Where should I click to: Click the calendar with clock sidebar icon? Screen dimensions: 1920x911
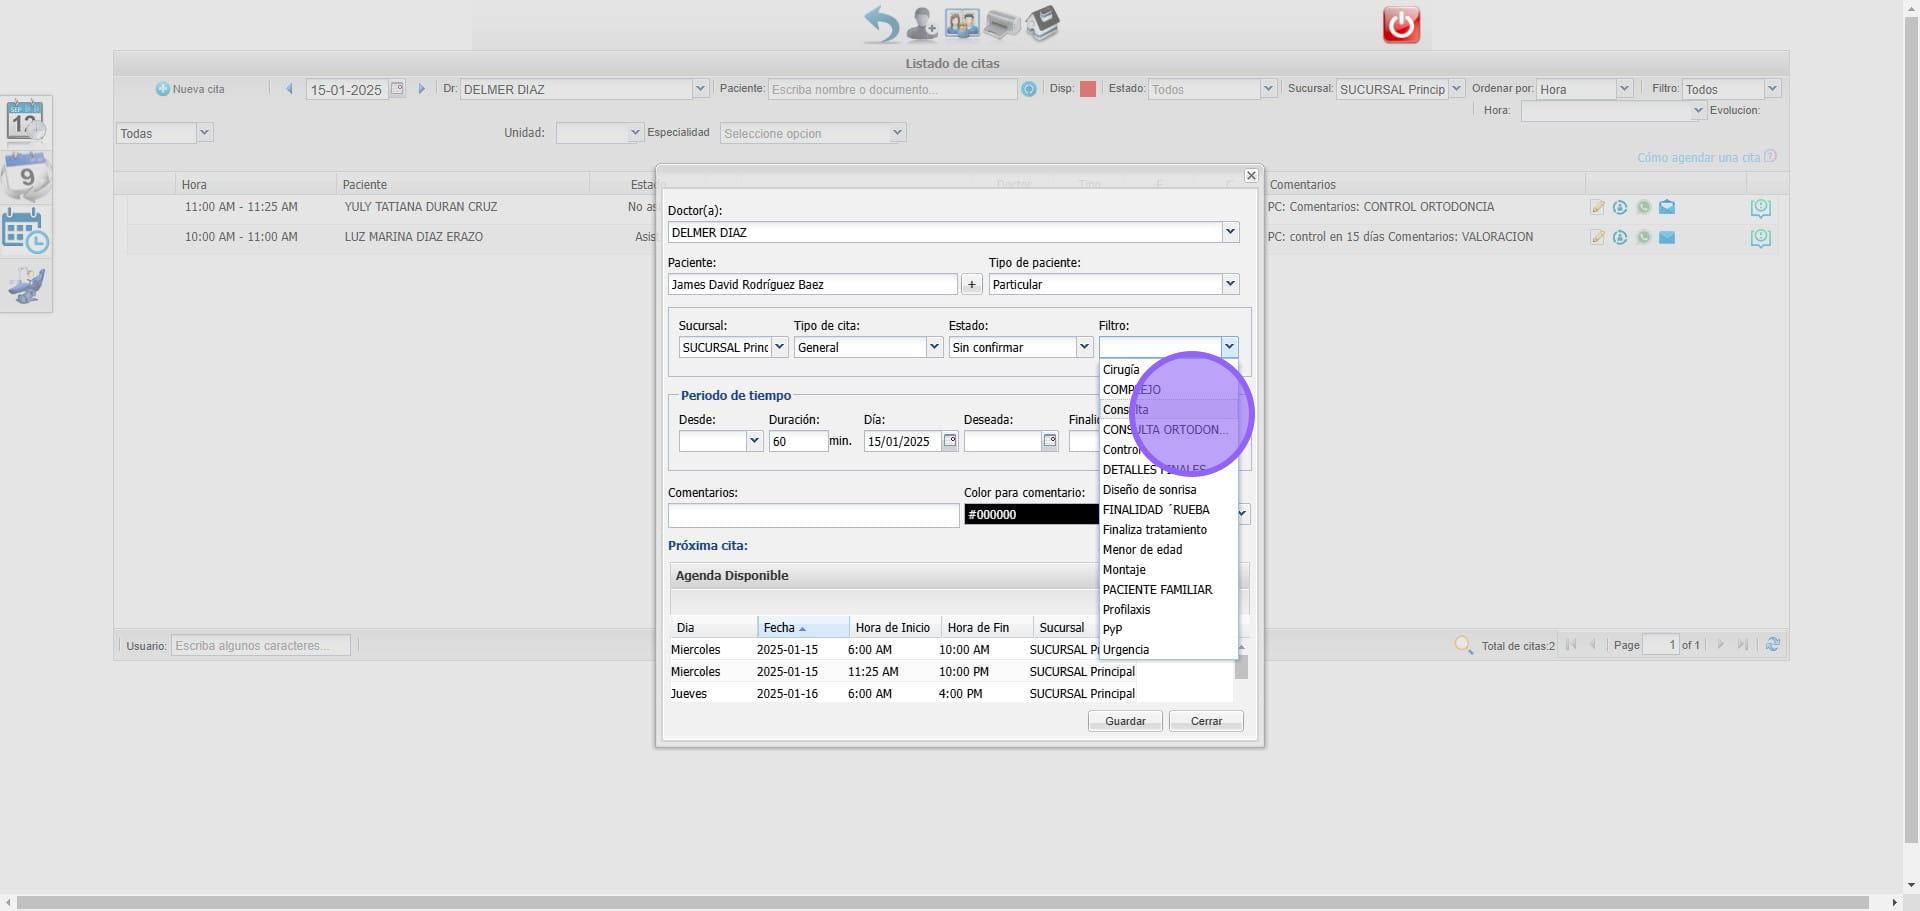click(26, 232)
